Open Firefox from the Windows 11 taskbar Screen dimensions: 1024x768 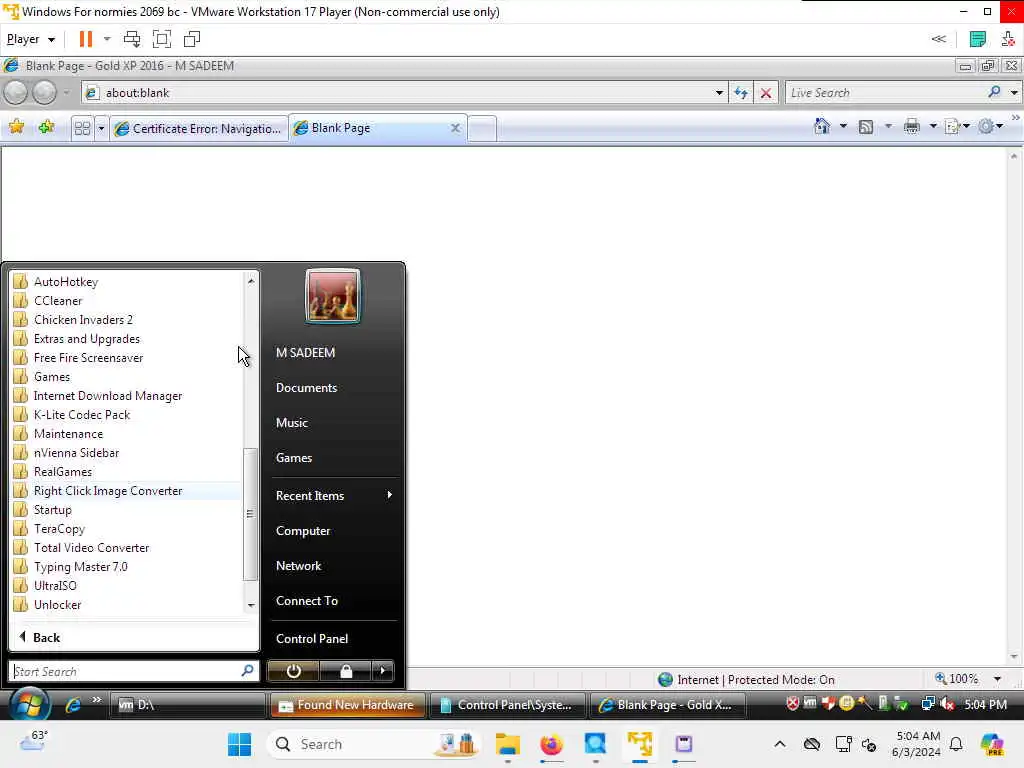(x=551, y=744)
